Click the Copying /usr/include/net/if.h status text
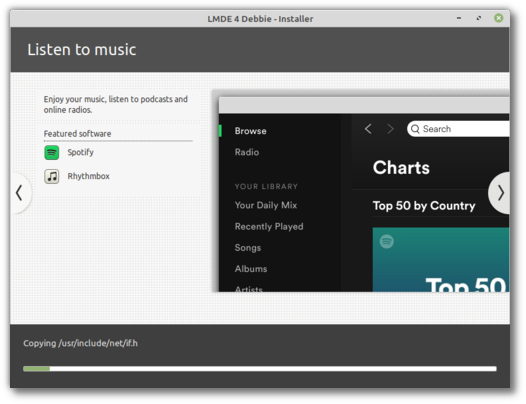526x404 pixels. pos(80,343)
